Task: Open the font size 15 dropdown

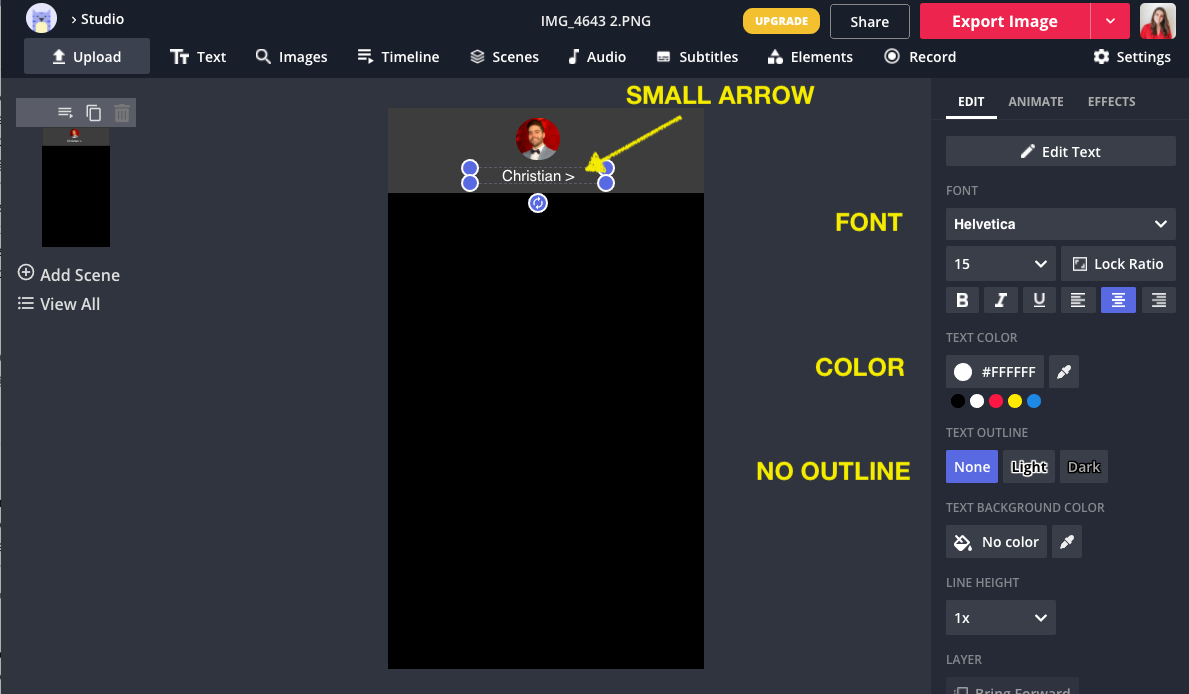Action: coord(1000,264)
